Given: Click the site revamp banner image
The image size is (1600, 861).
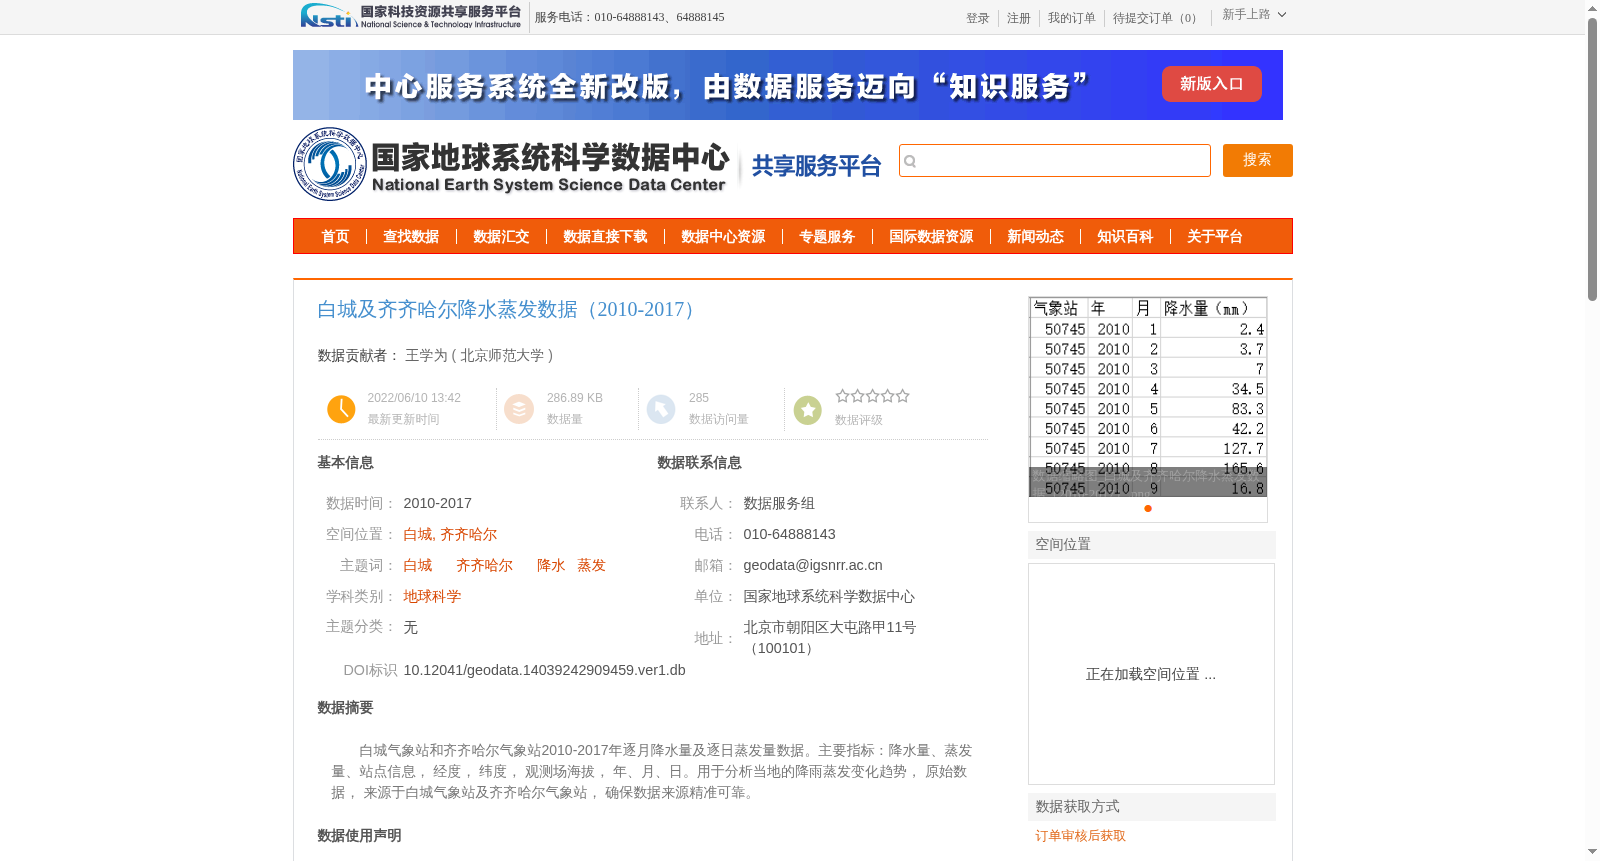Looking at the screenshot, I should (x=788, y=85).
